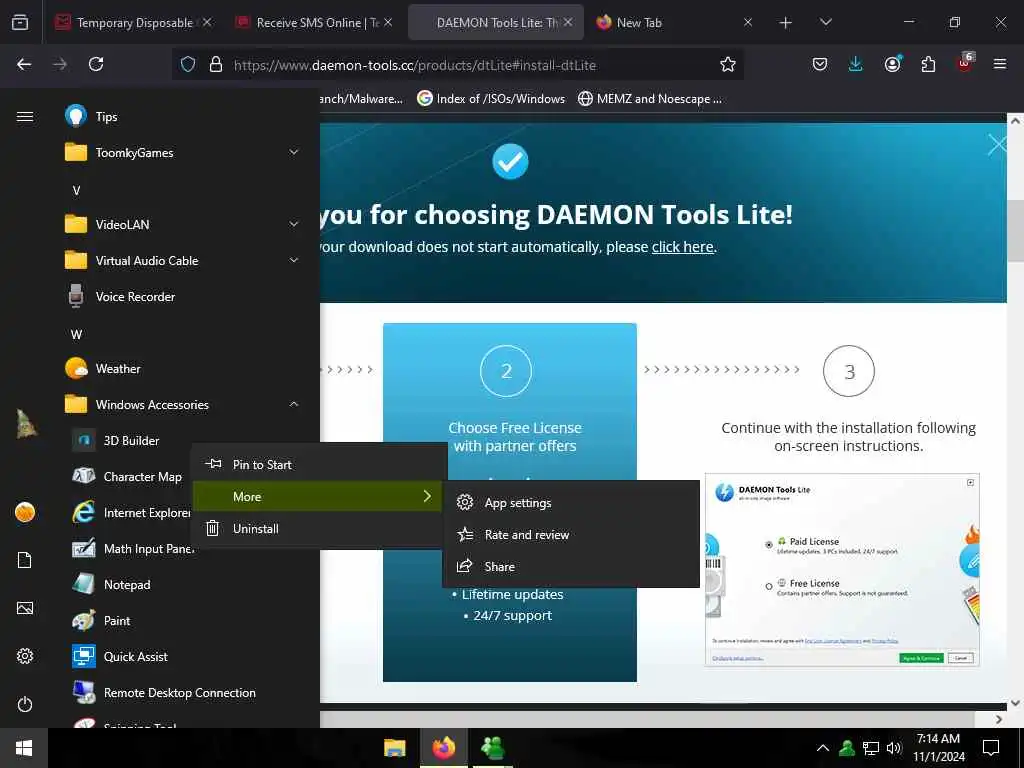Open File Explorer on the taskbar

coord(394,748)
